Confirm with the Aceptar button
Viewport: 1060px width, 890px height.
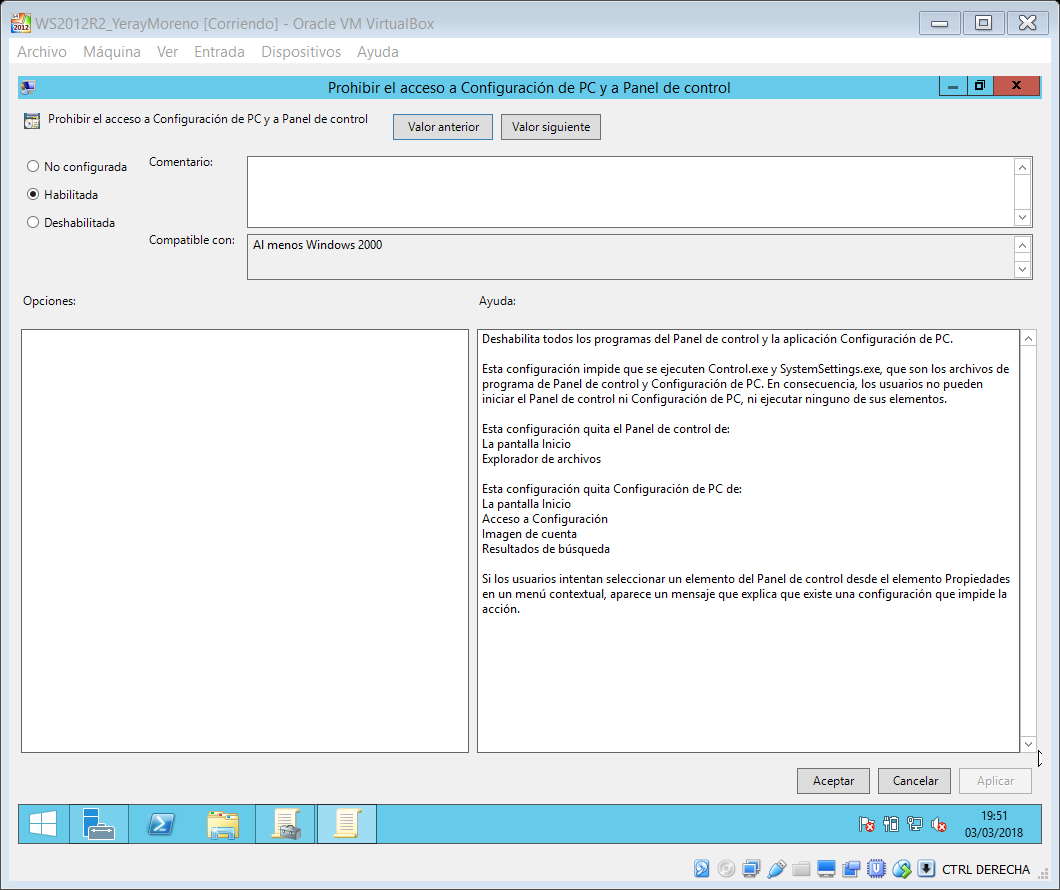833,781
